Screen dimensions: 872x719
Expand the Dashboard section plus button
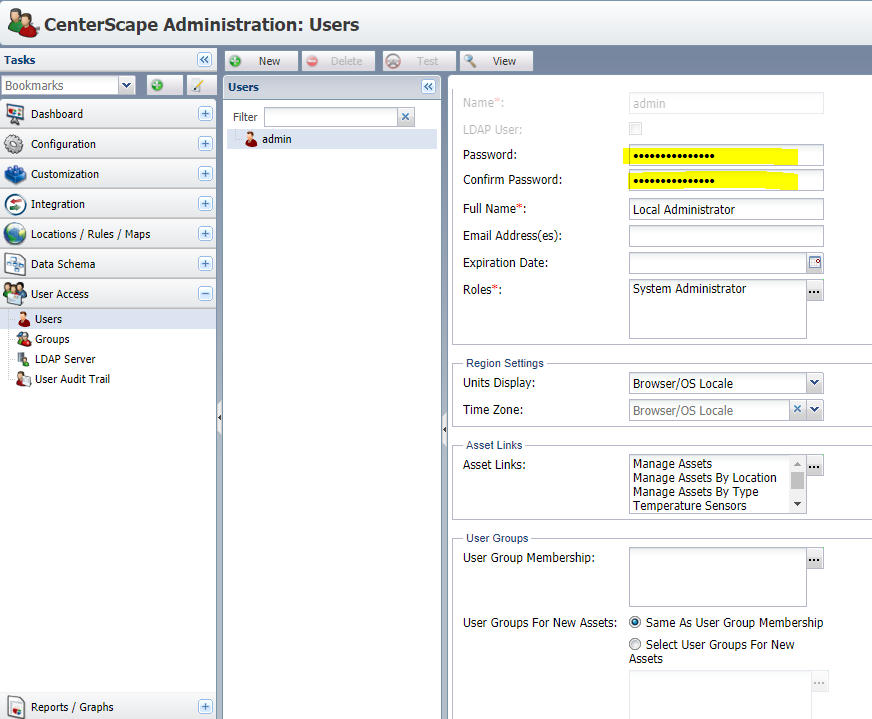(205, 113)
